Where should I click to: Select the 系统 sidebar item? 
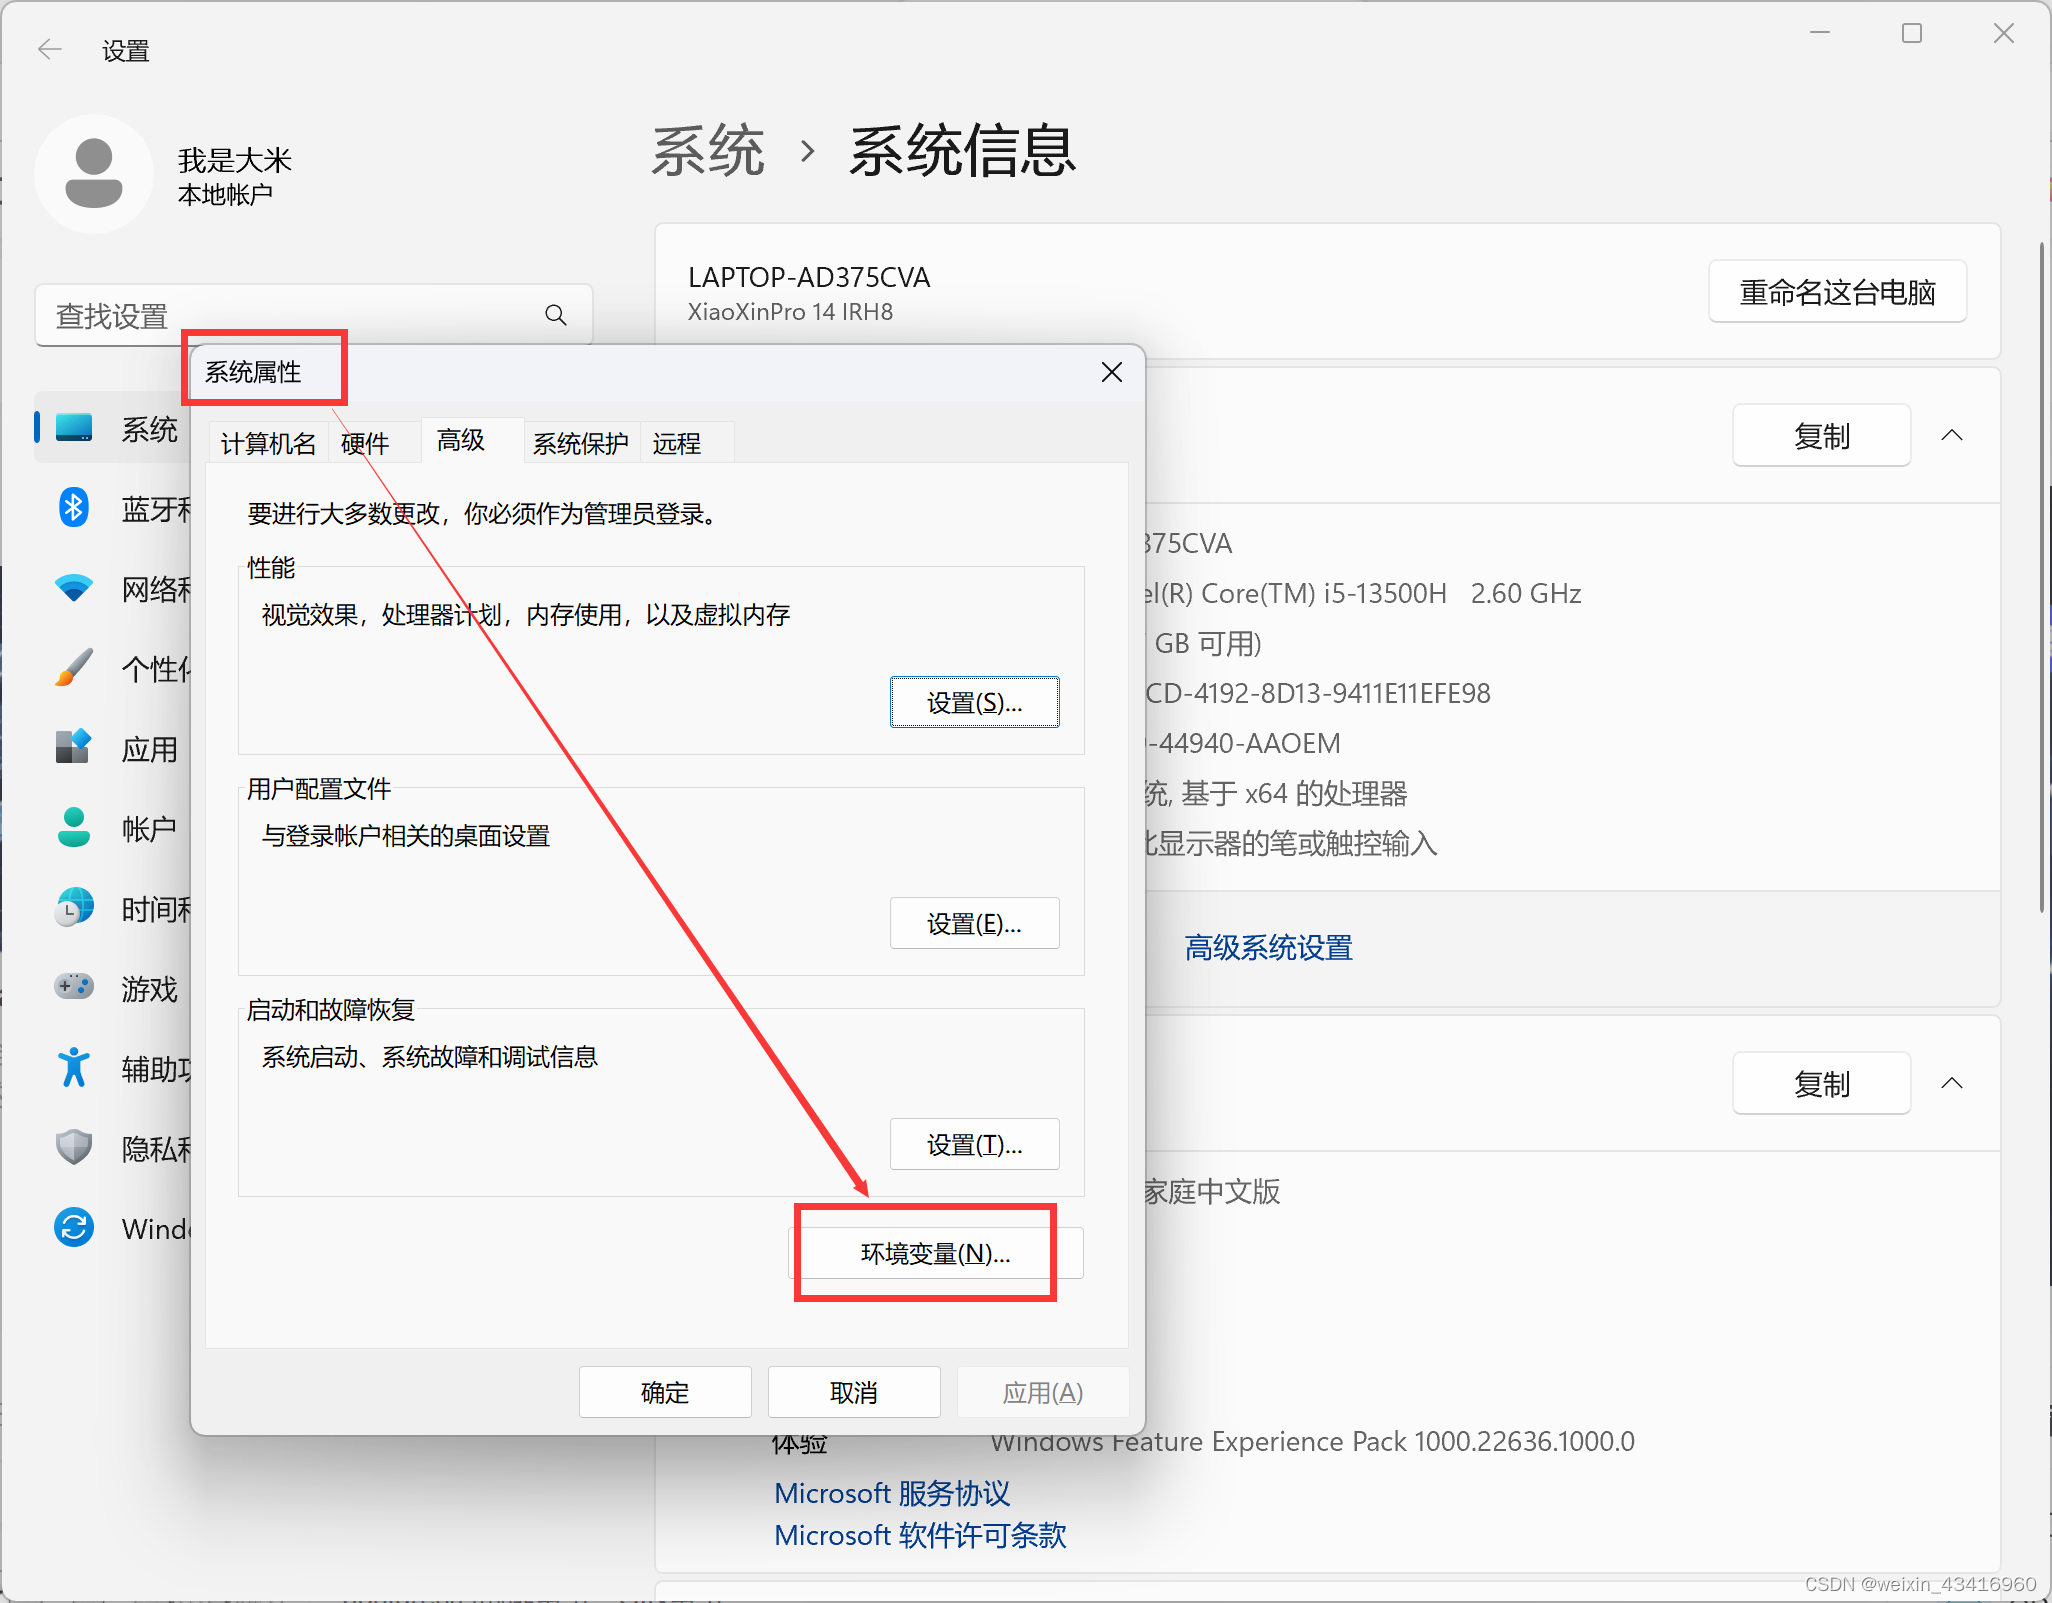click(x=112, y=428)
